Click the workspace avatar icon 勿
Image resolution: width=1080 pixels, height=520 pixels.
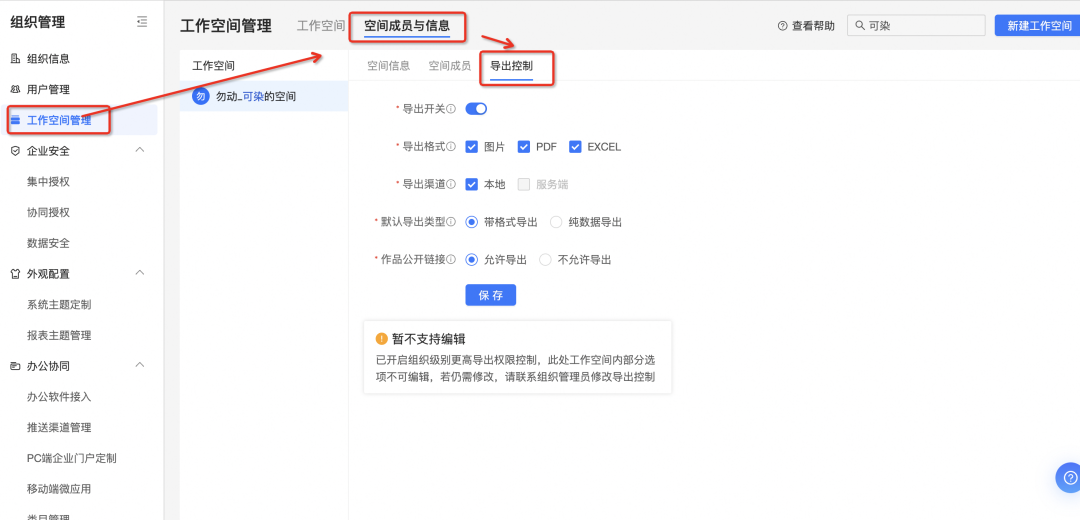[200, 97]
